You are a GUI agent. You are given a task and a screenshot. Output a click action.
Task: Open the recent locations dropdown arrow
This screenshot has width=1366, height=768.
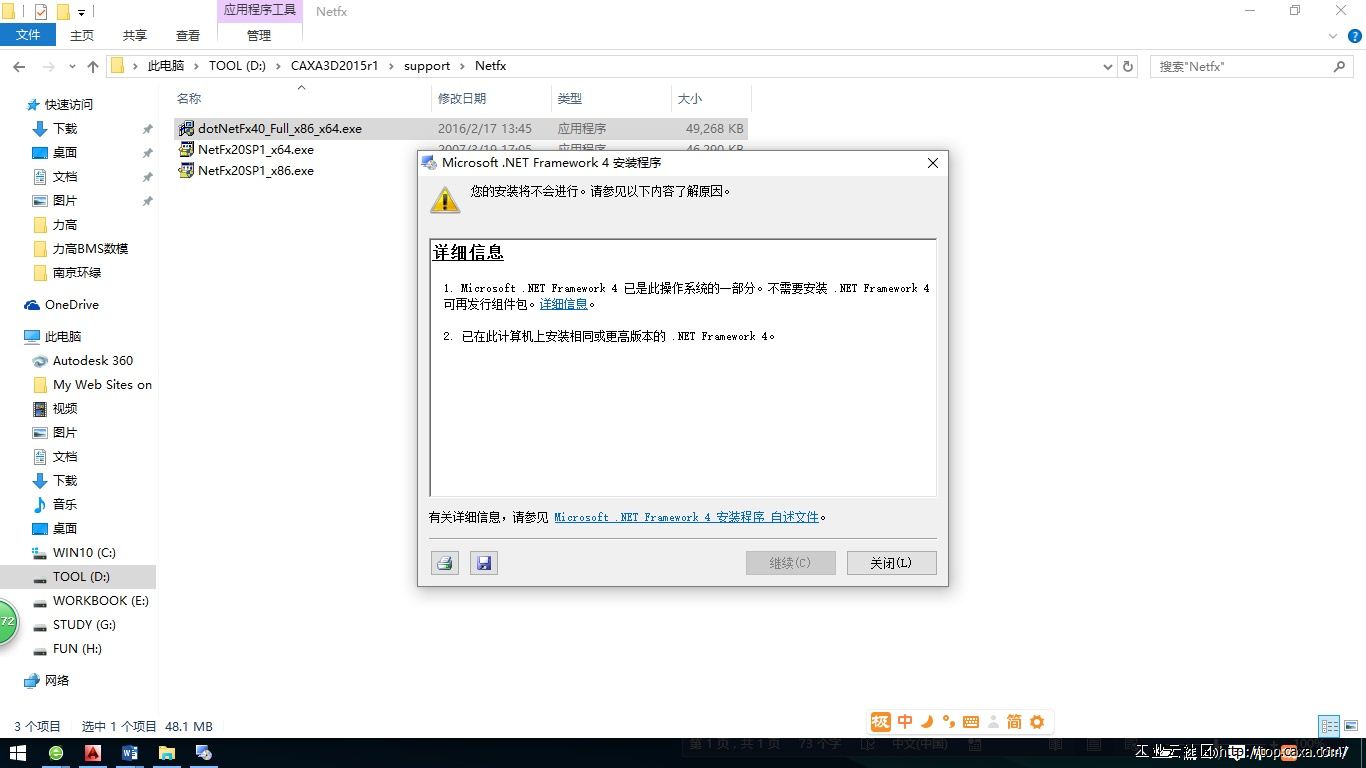72,66
